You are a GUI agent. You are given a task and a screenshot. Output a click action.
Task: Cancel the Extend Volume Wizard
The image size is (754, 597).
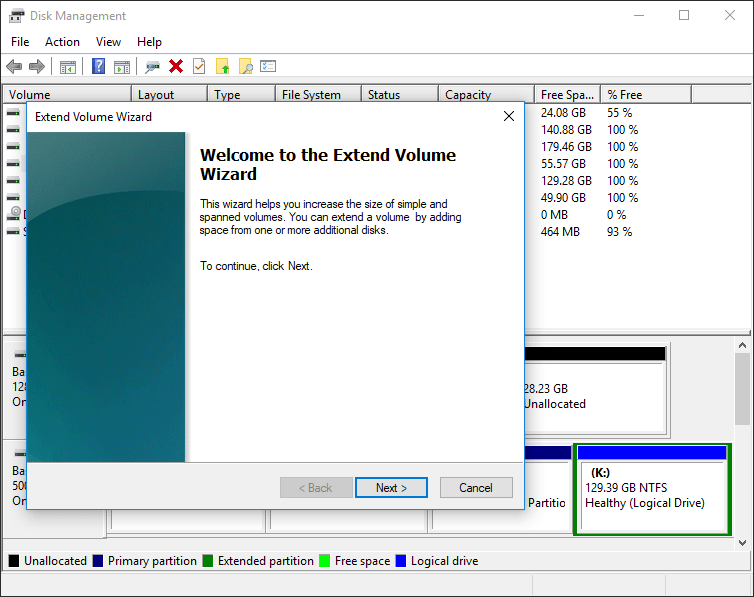(476, 488)
